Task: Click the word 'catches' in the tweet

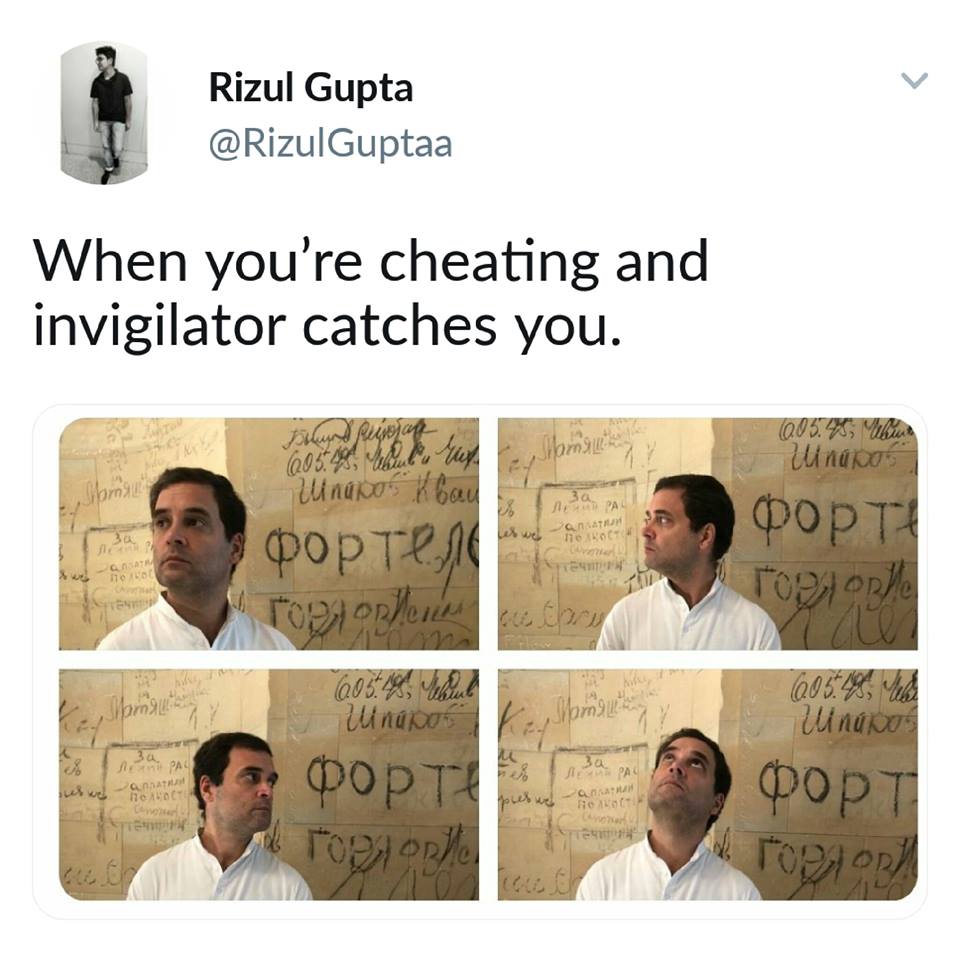Action: pos(399,326)
